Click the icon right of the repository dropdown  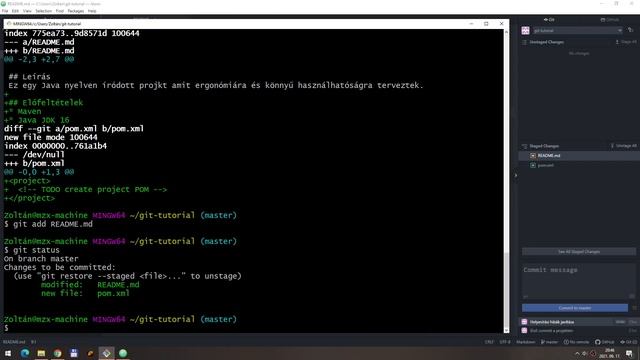tap(630, 30)
